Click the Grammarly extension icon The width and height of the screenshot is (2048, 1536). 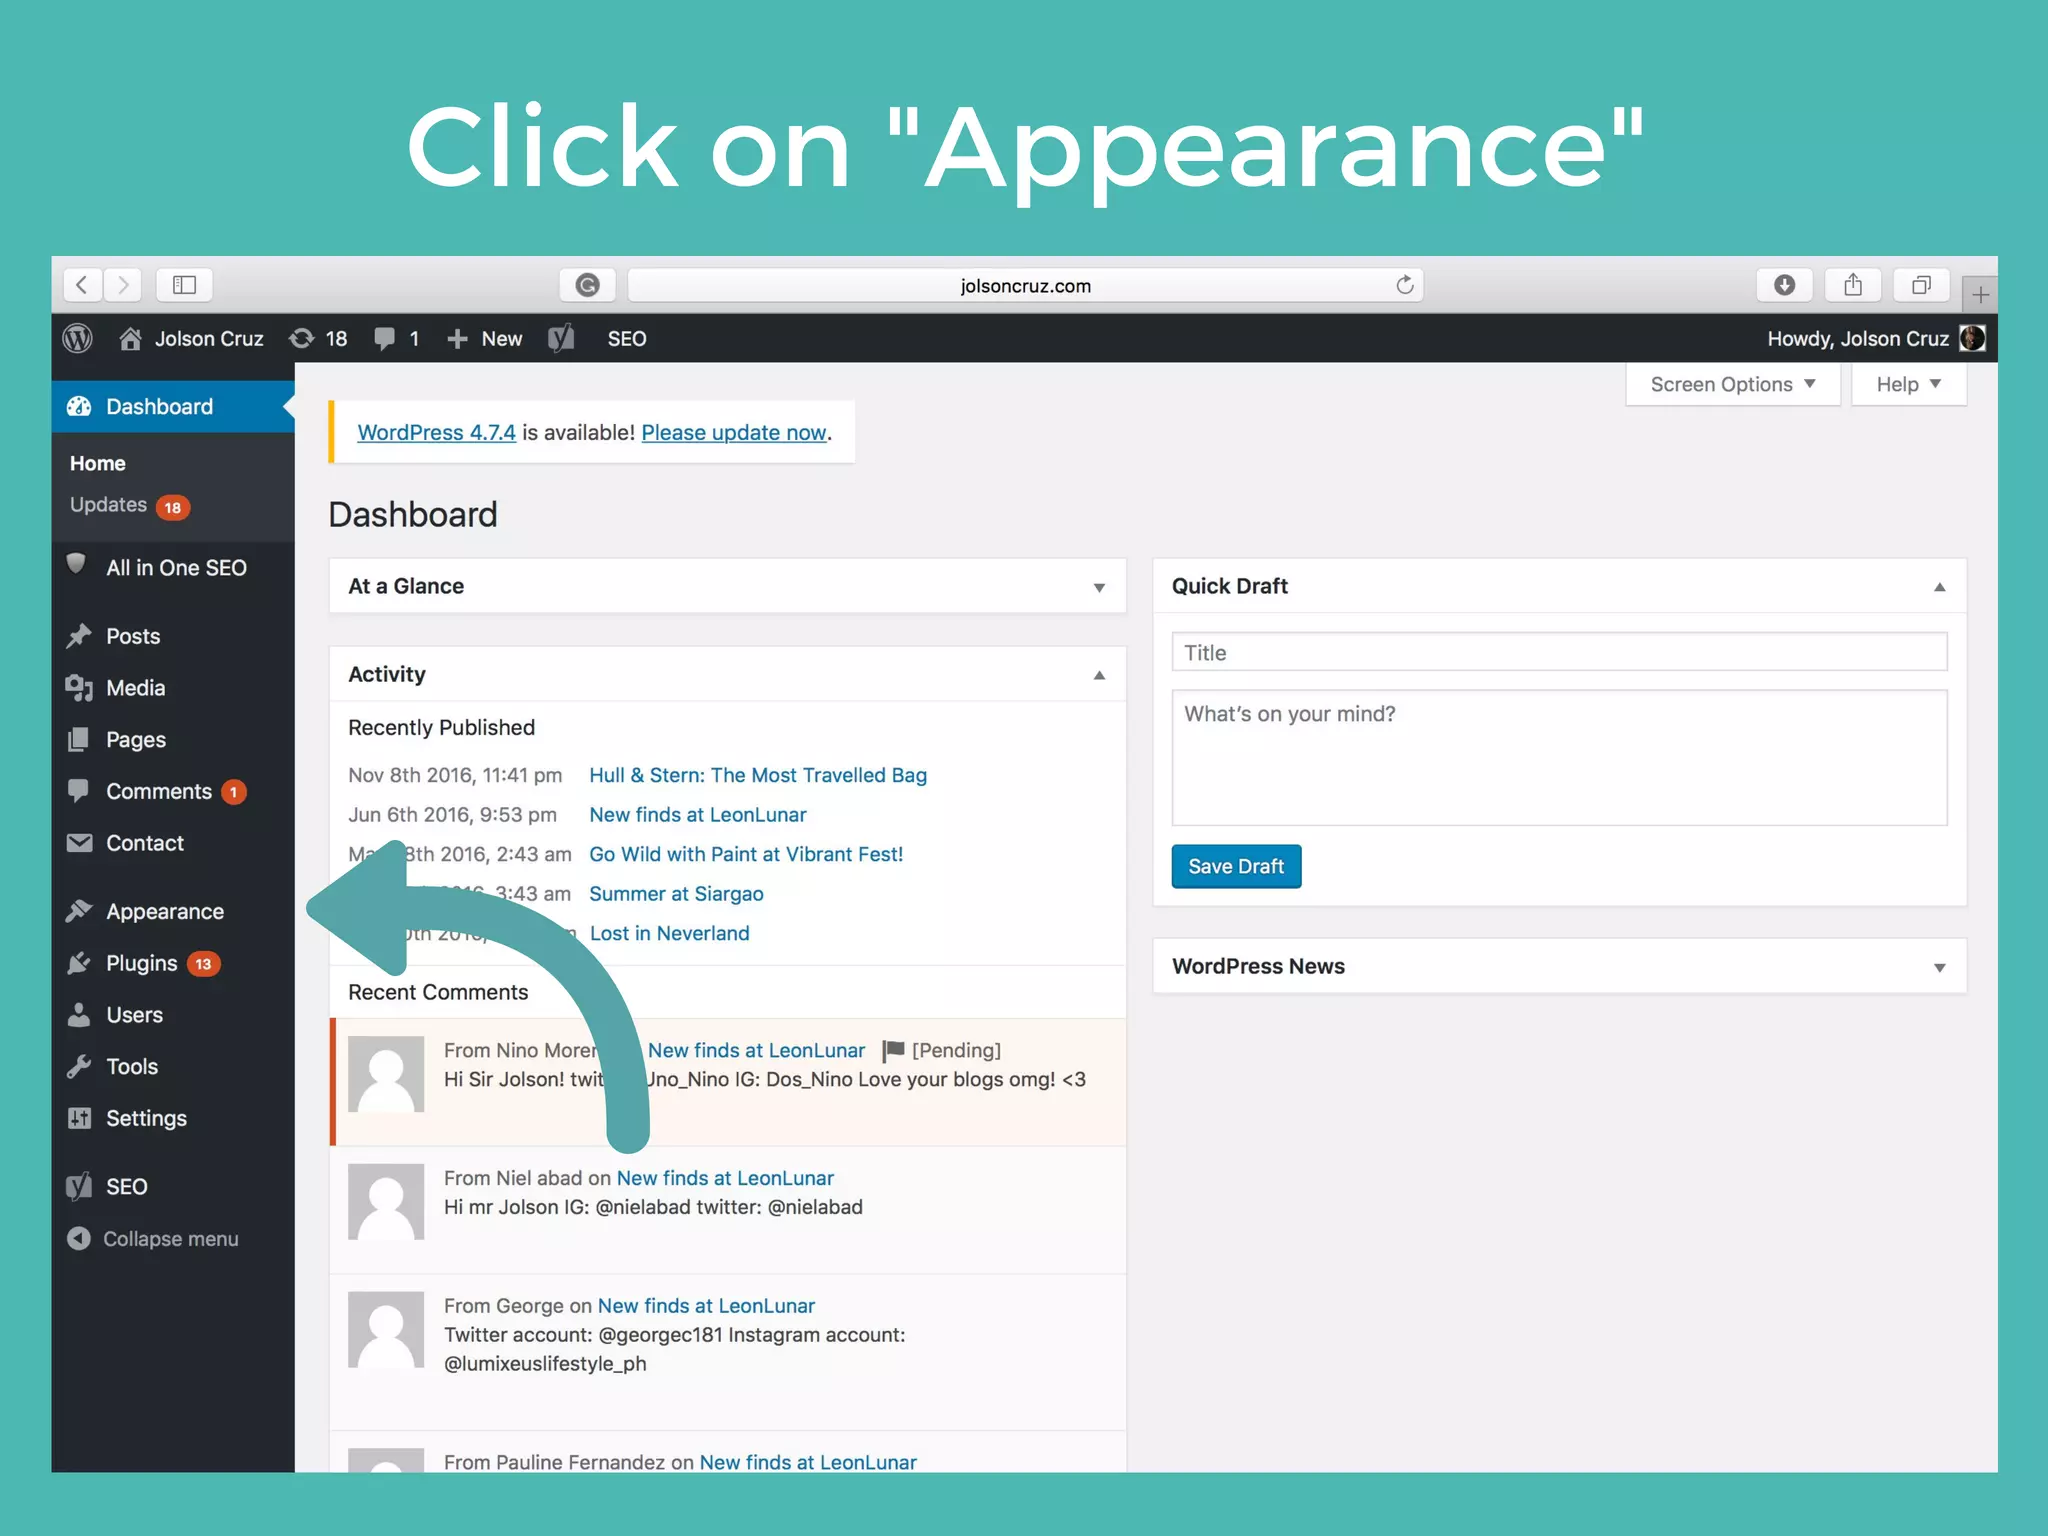pos(588,285)
